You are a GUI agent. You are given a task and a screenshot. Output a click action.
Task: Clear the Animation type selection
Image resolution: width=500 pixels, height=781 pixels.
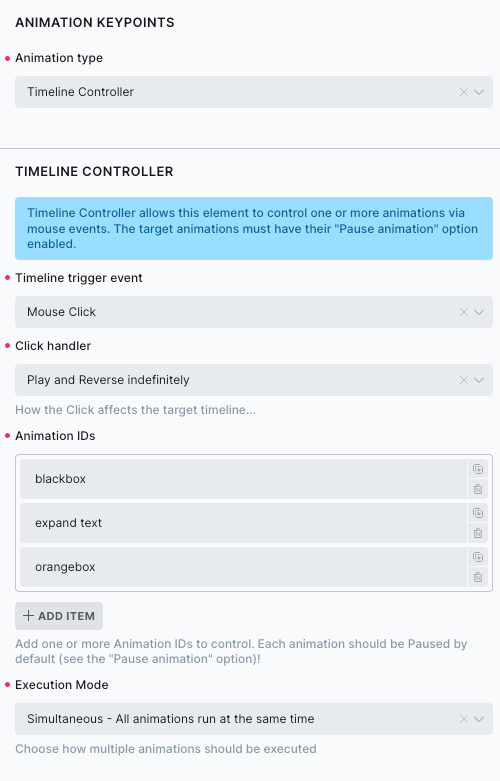(464, 92)
